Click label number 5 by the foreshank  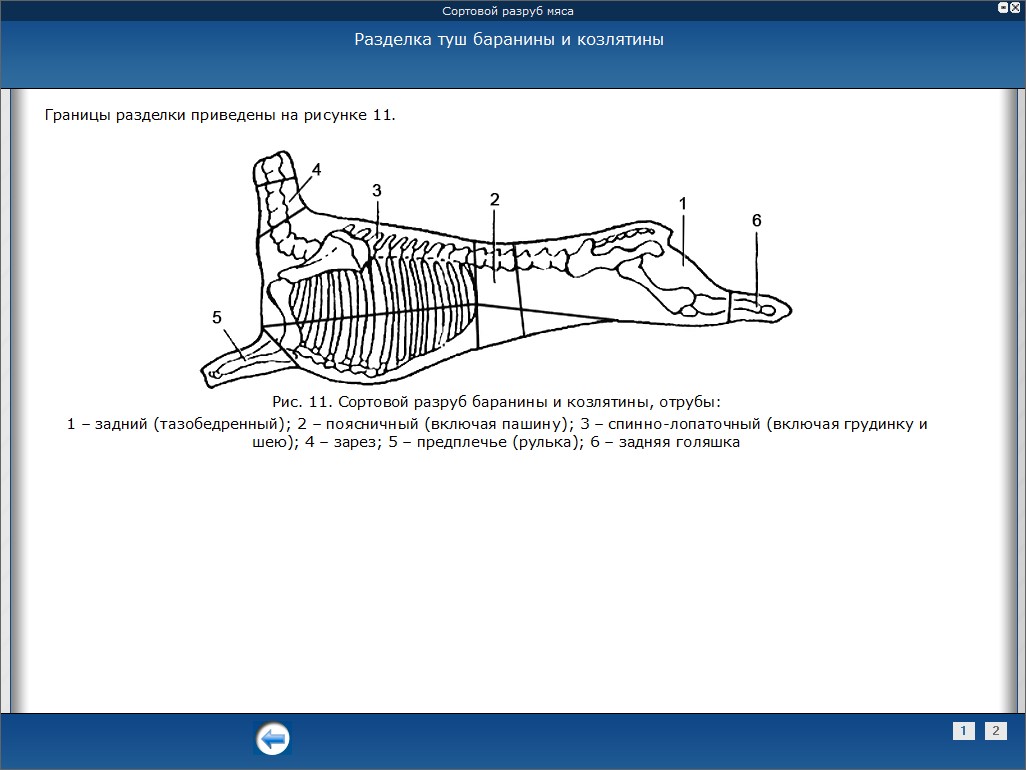click(x=217, y=318)
